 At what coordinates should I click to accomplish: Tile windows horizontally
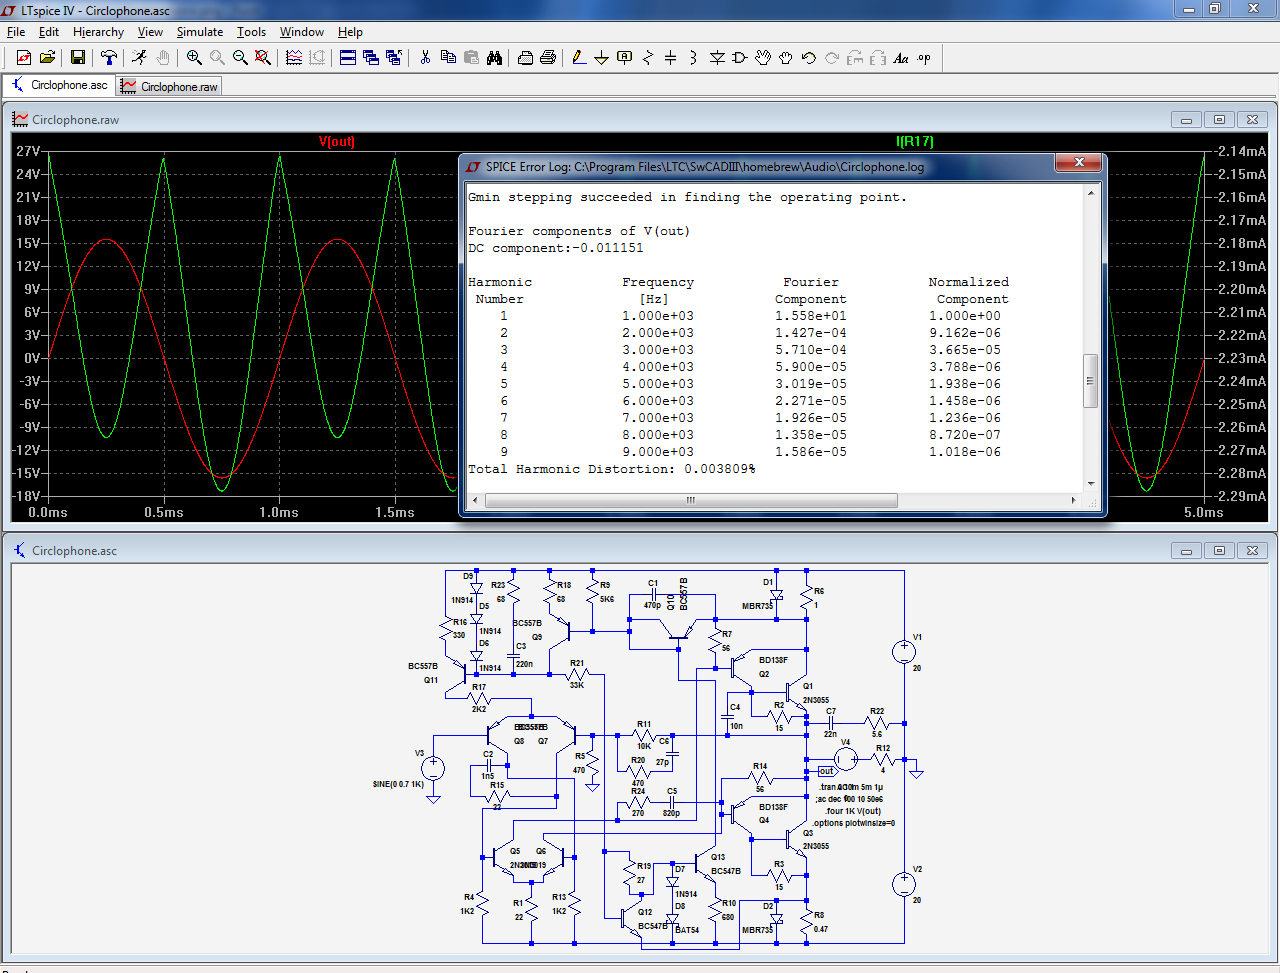point(348,58)
